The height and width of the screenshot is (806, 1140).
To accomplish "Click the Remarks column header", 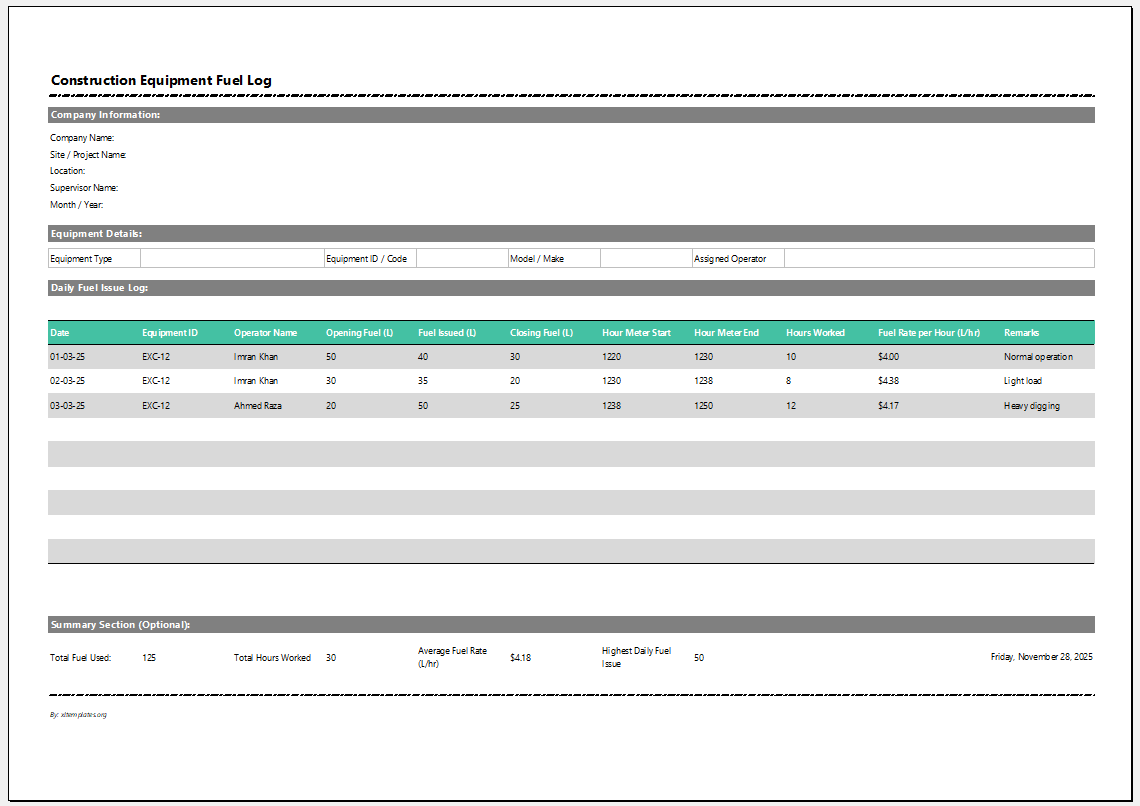I will tap(1021, 333).
